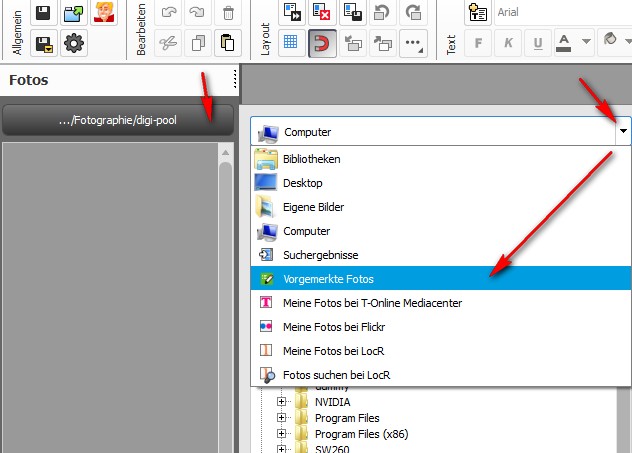Click the Fotos panel dotted grip handle
Viewport: 632px width, 453px height.
coord(235,79)
